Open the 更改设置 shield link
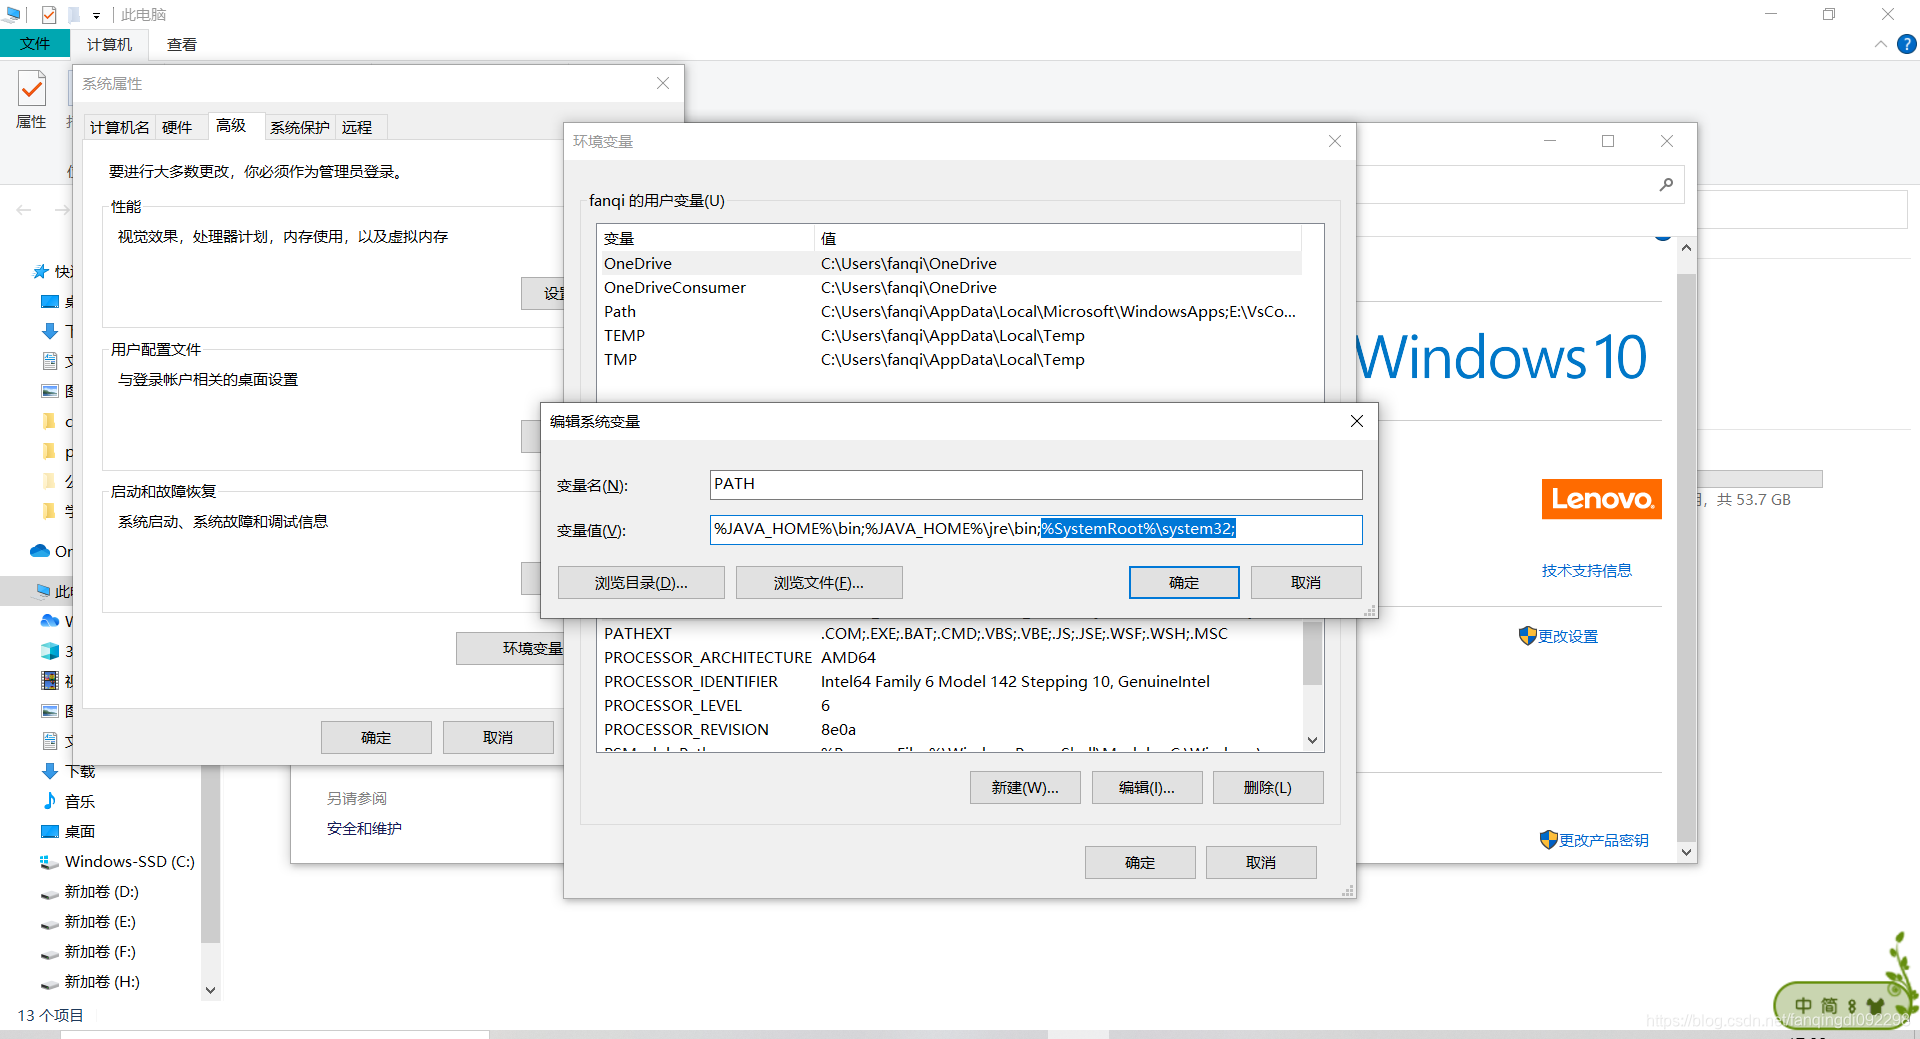This screenshot has height=1039, width=1920. coord(1559,636)
